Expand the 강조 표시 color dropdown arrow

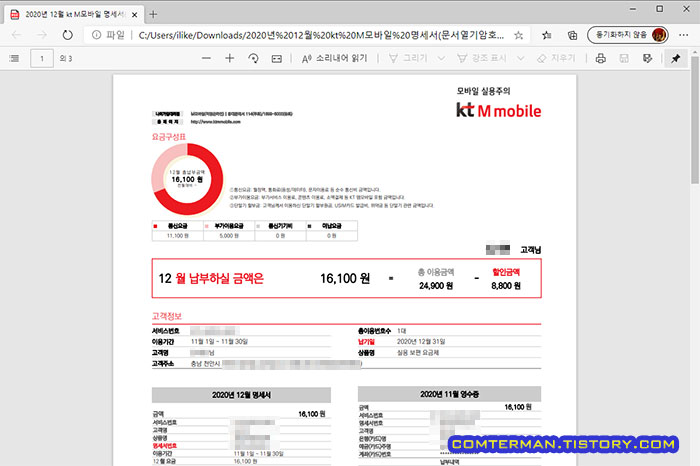521,58
